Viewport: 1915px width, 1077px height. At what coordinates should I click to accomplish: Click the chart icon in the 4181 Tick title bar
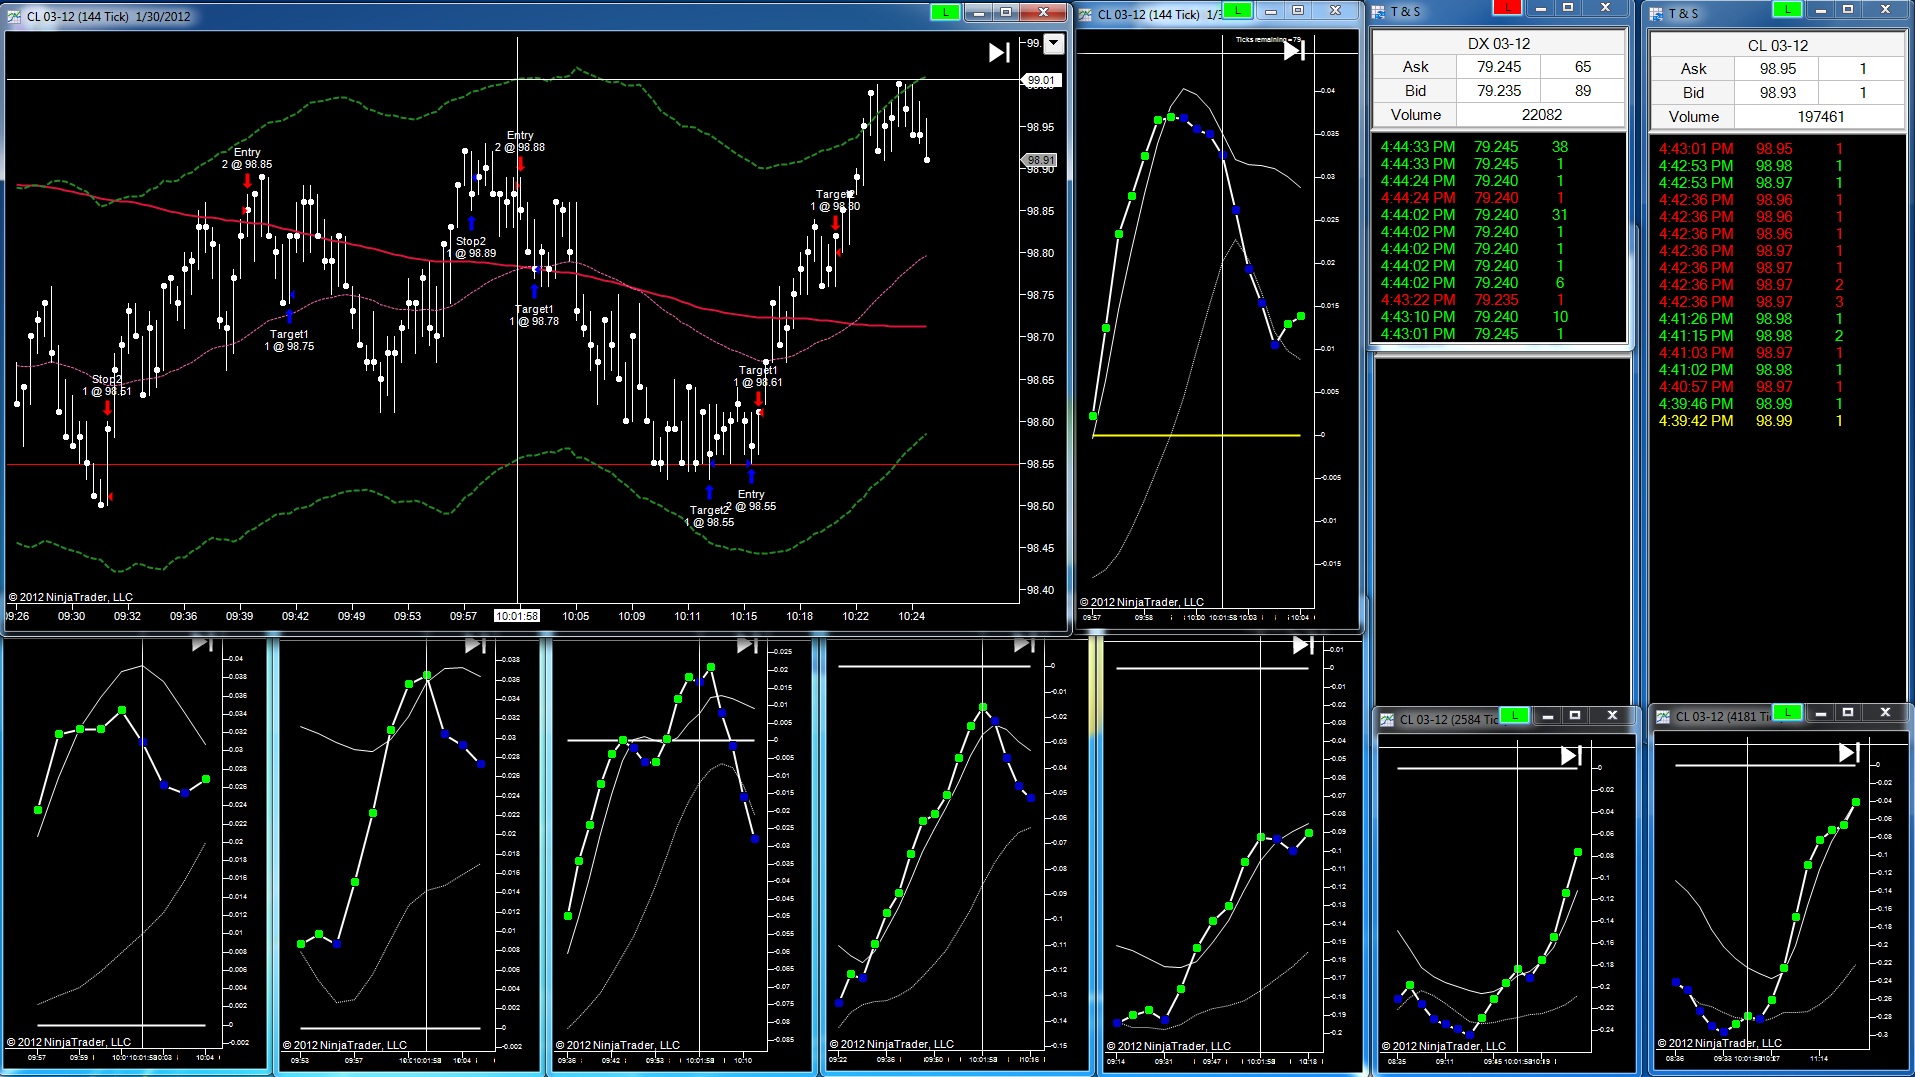(1663, 716)
